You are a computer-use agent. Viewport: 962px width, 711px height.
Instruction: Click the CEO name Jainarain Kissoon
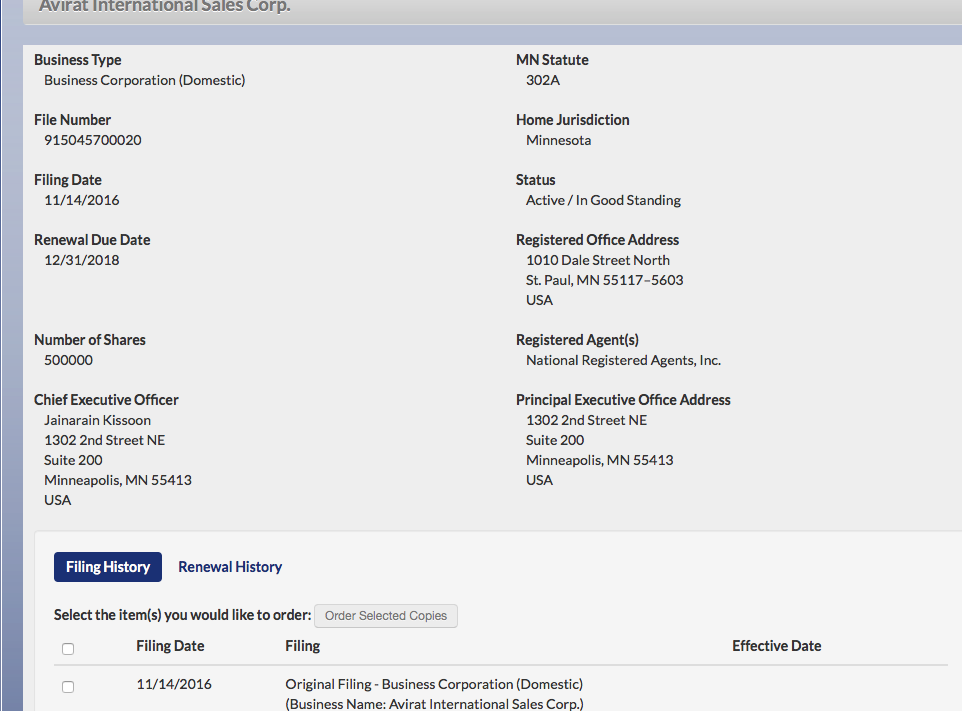(x=97, y=420)
